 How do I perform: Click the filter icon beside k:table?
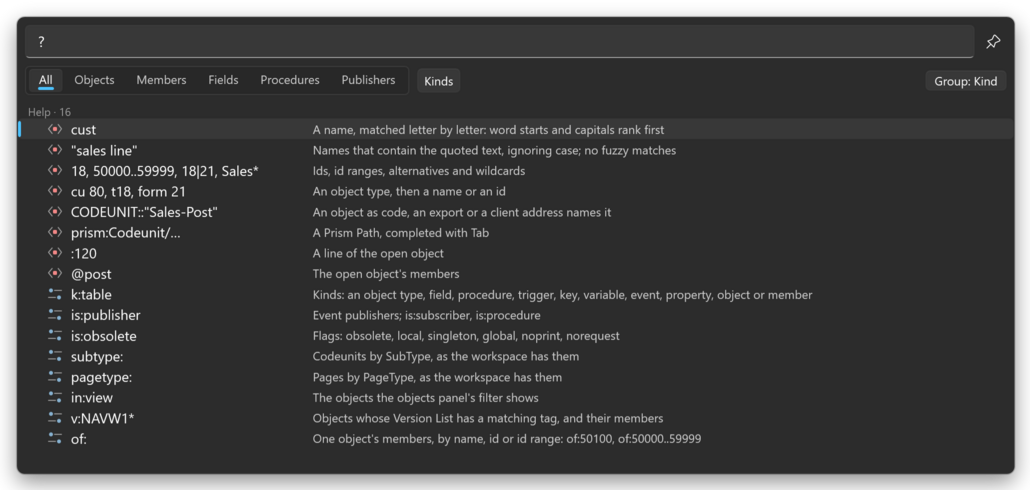55,295
